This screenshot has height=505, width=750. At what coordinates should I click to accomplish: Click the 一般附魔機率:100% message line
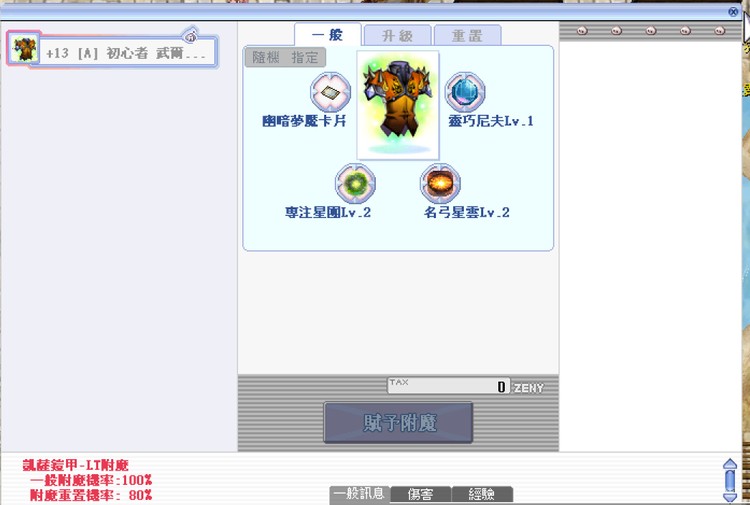pyautogui.click(x=90, y=480)
